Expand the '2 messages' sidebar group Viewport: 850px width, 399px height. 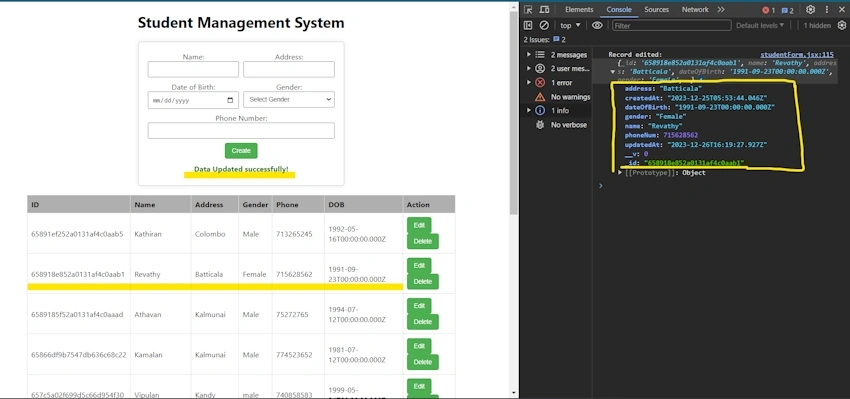(529, 55)
